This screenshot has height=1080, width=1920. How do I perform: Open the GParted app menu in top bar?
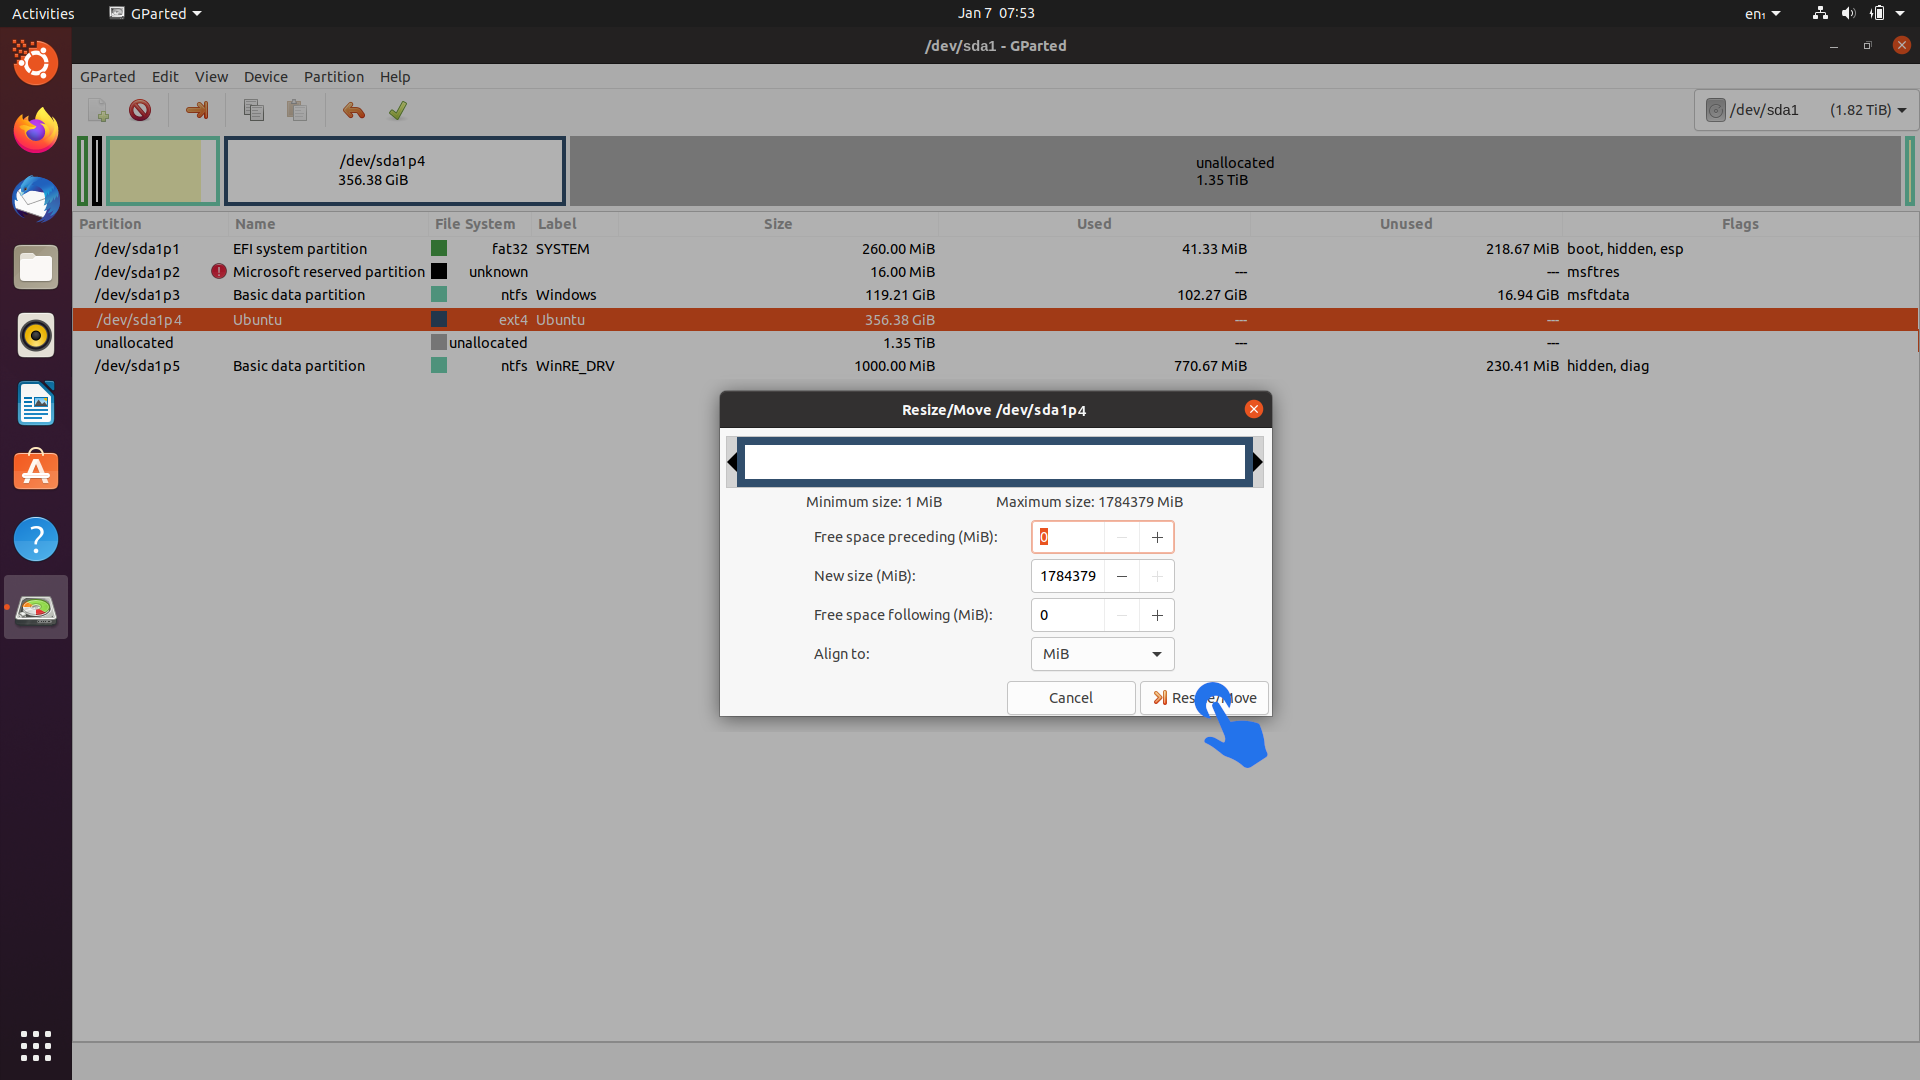(x=155, y=13)
